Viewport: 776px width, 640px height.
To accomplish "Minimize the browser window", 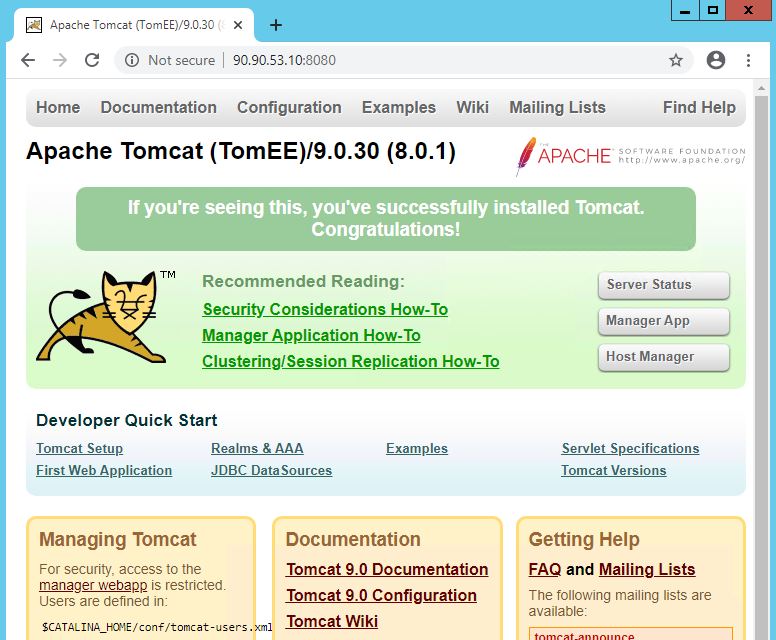I will pos(685,10).
